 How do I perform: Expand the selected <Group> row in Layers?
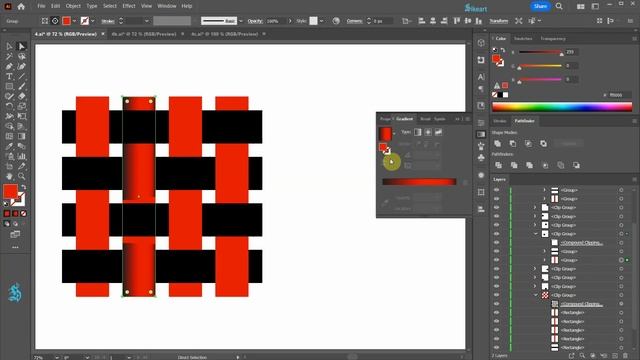[x=544, y=260]
